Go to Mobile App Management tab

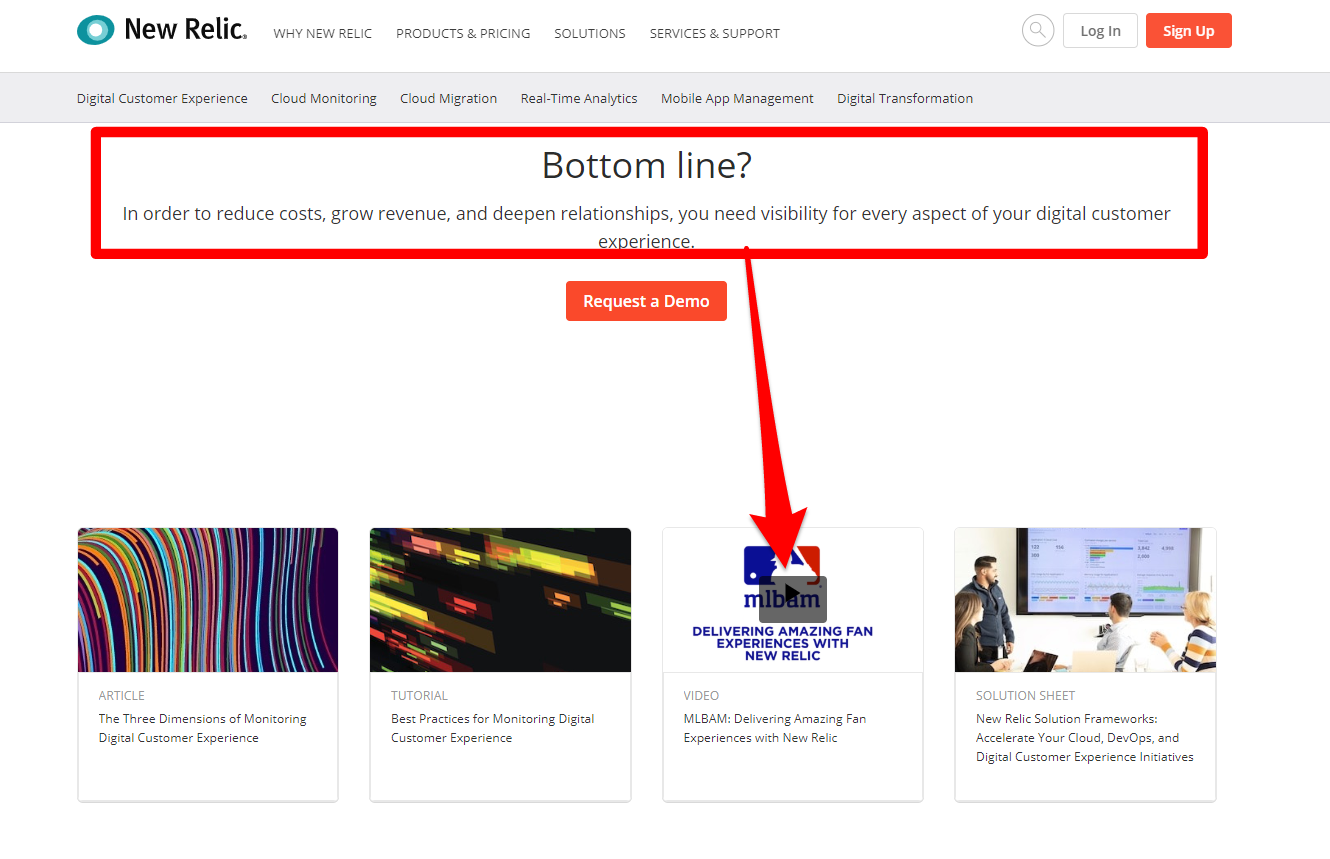point(737,98)
